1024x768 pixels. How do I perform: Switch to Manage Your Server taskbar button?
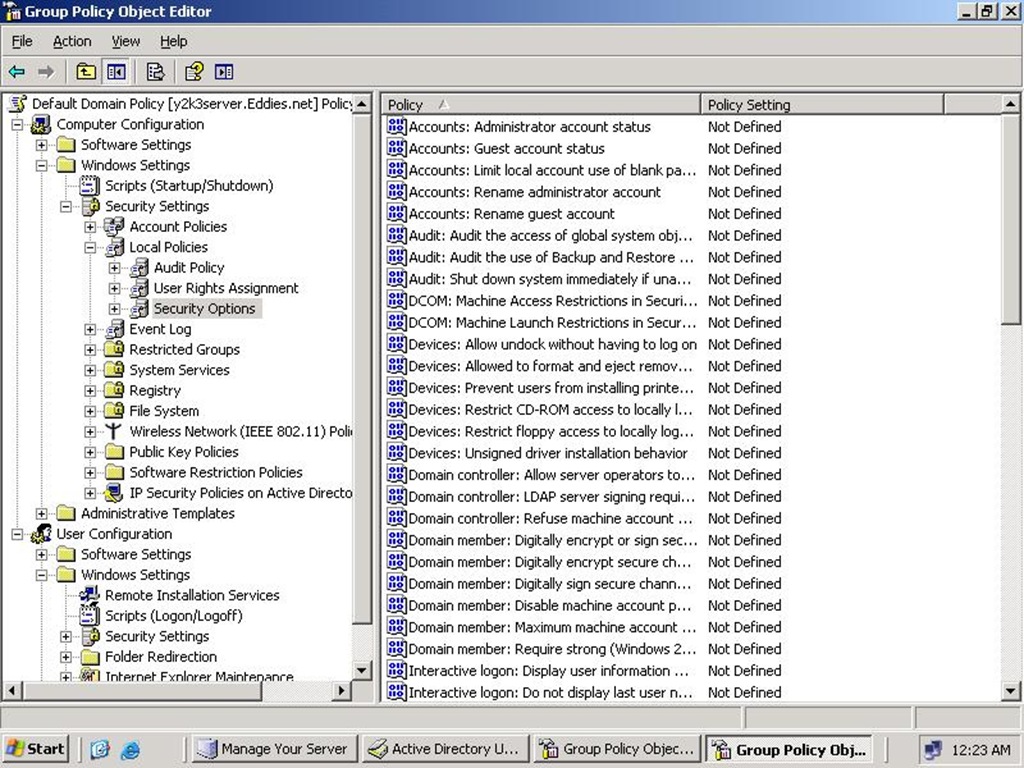(275, 748)
